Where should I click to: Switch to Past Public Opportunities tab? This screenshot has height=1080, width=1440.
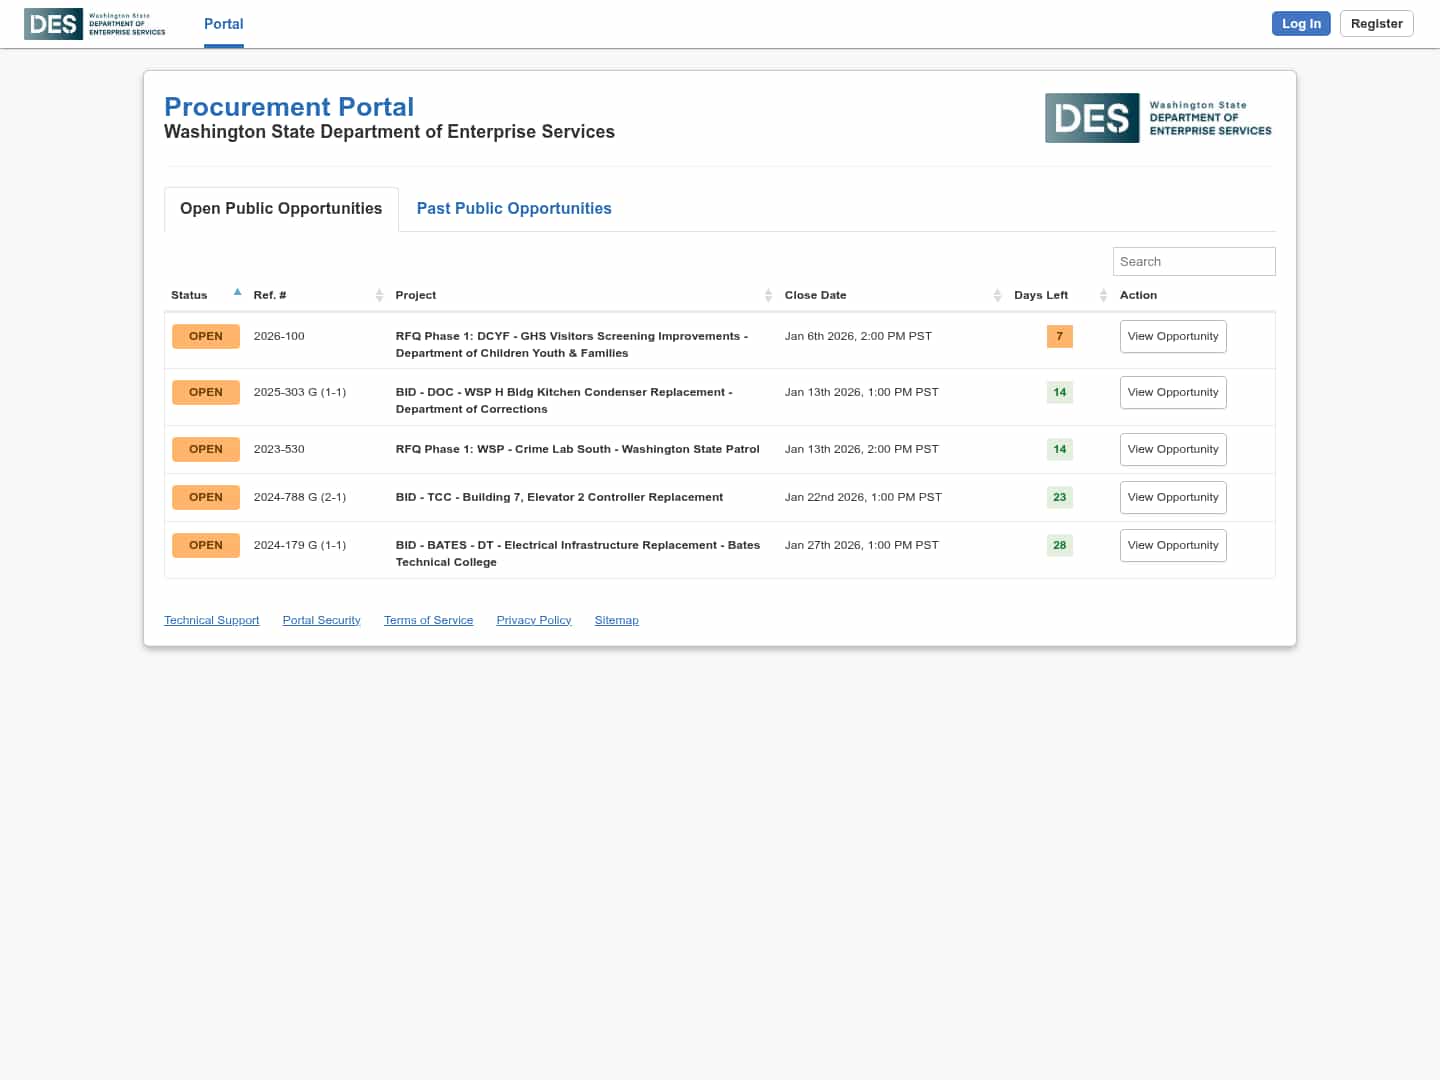coord(514,208)
